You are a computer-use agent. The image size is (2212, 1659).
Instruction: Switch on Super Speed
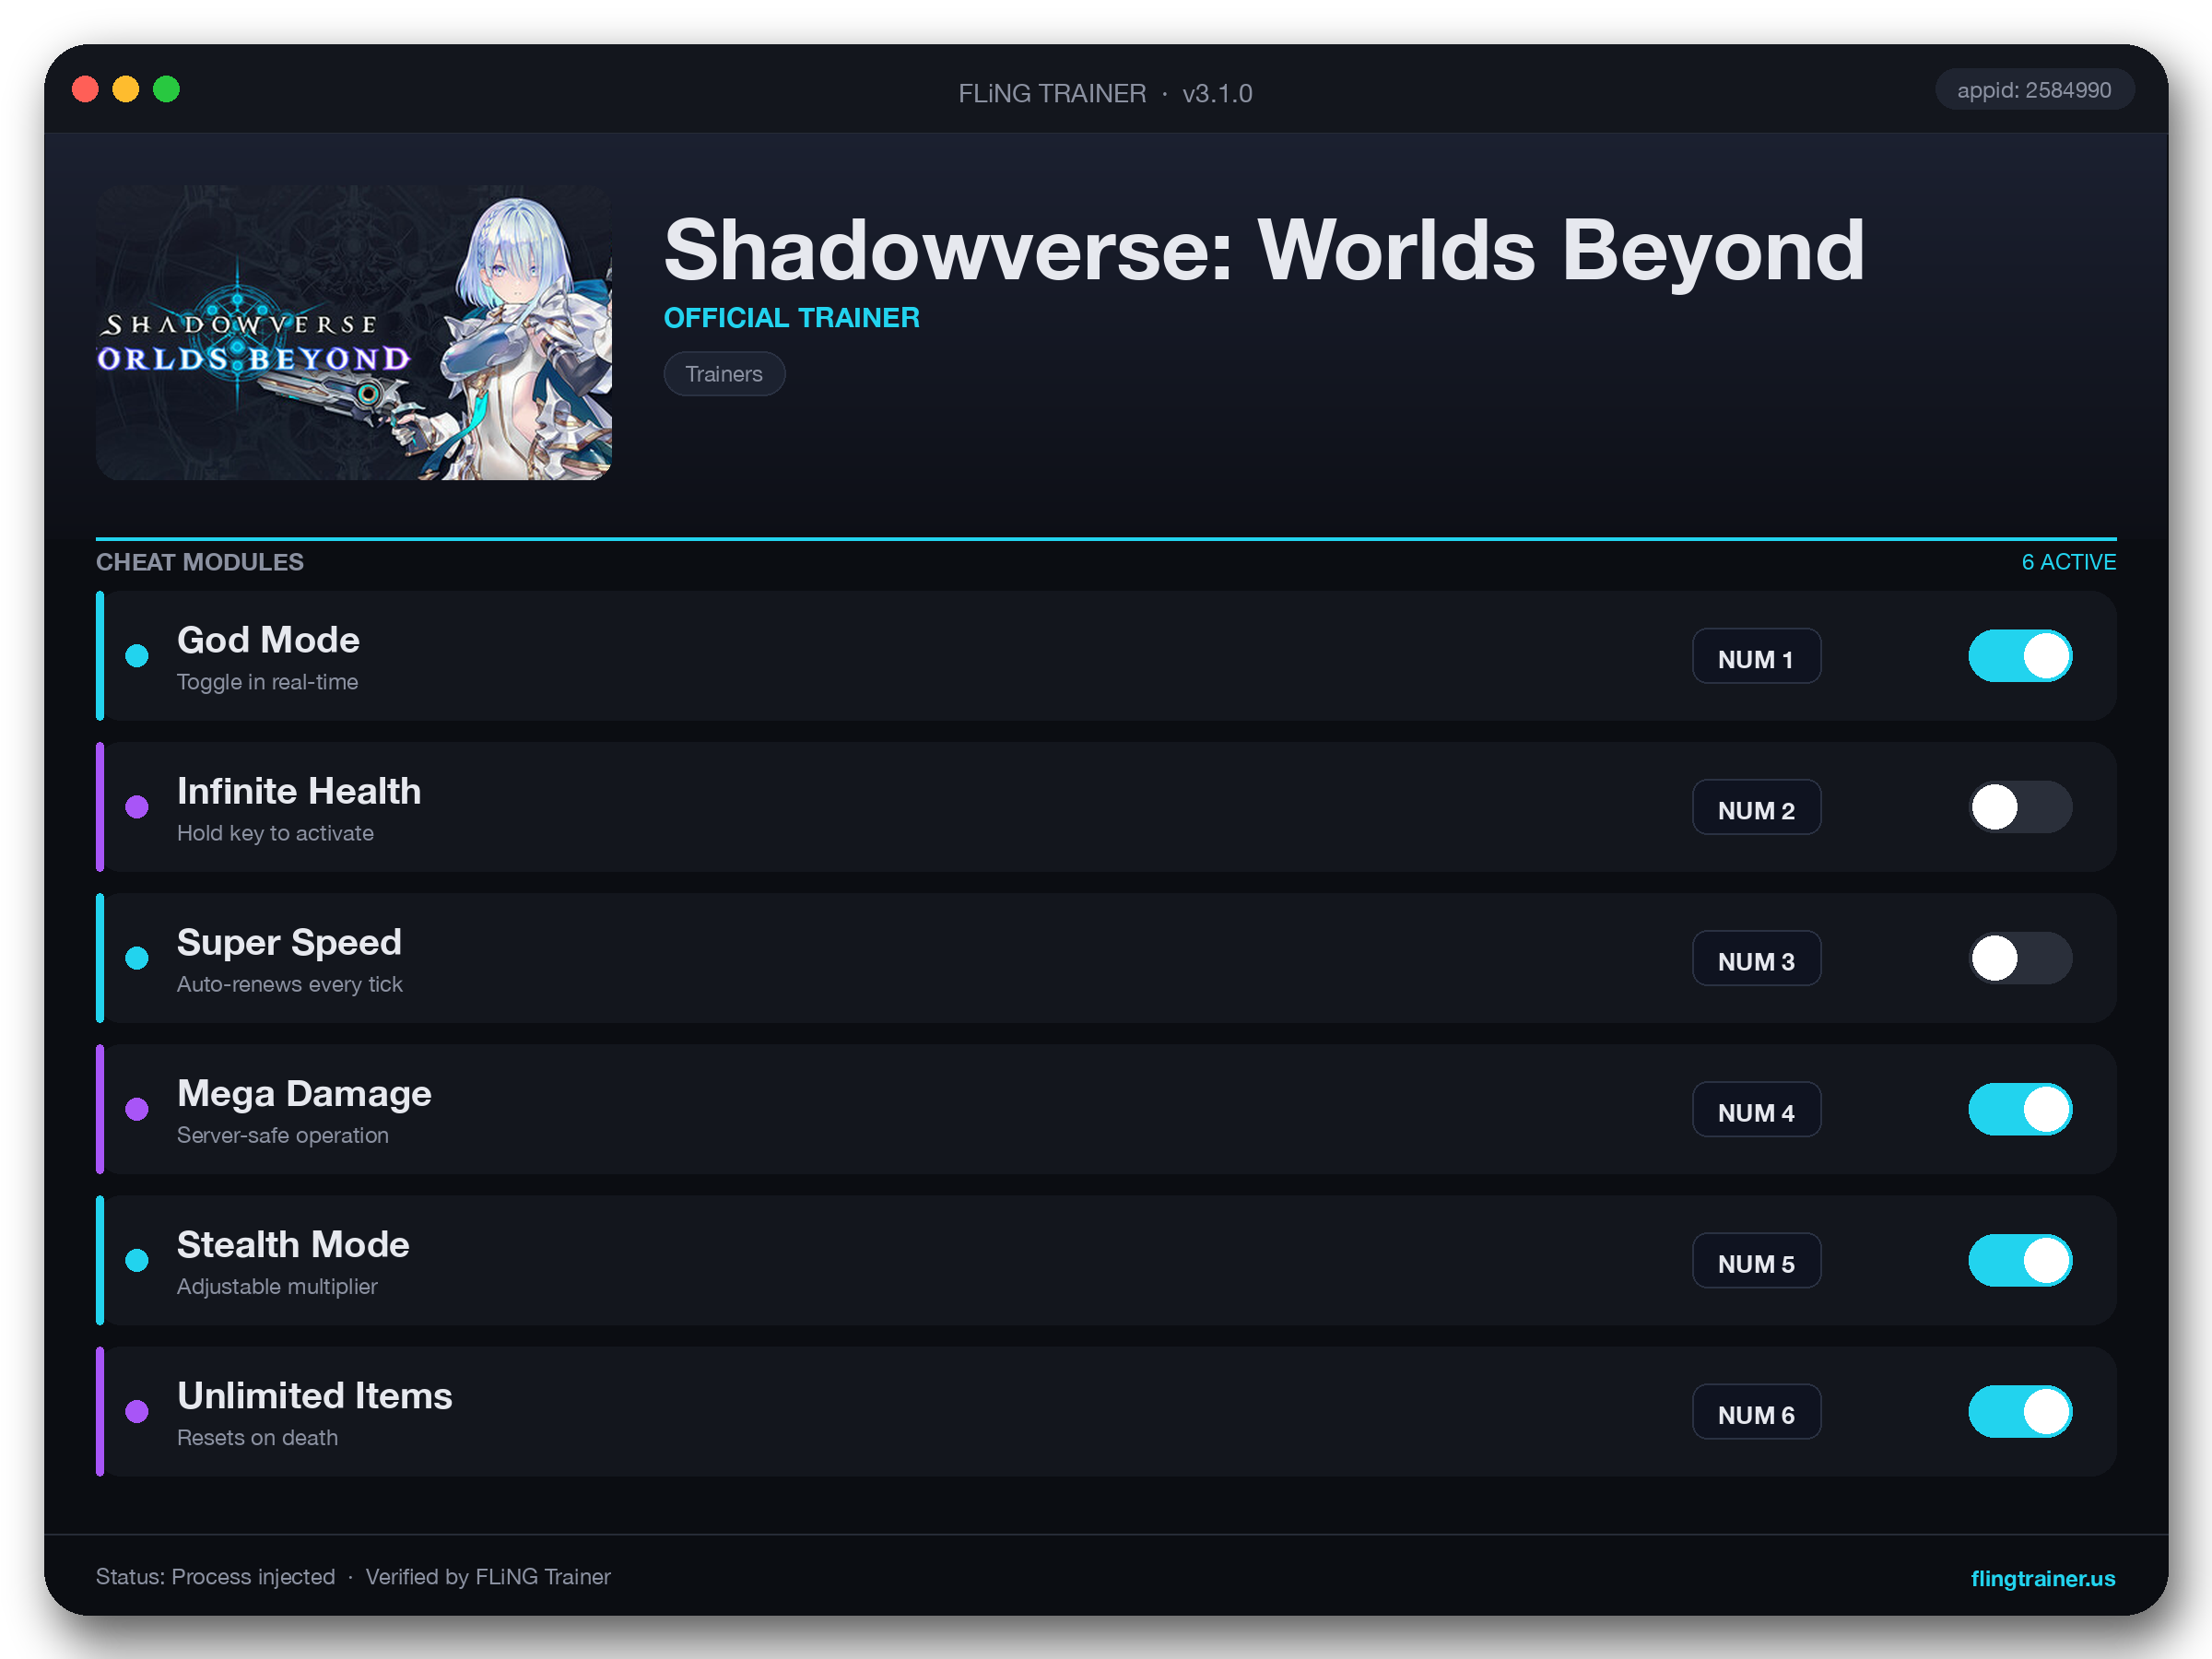coord(2020,958)
